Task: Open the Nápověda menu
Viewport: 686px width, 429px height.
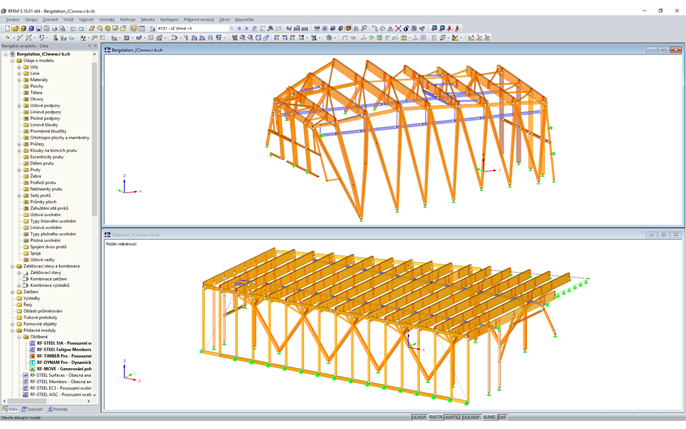Action: (244, 20)
